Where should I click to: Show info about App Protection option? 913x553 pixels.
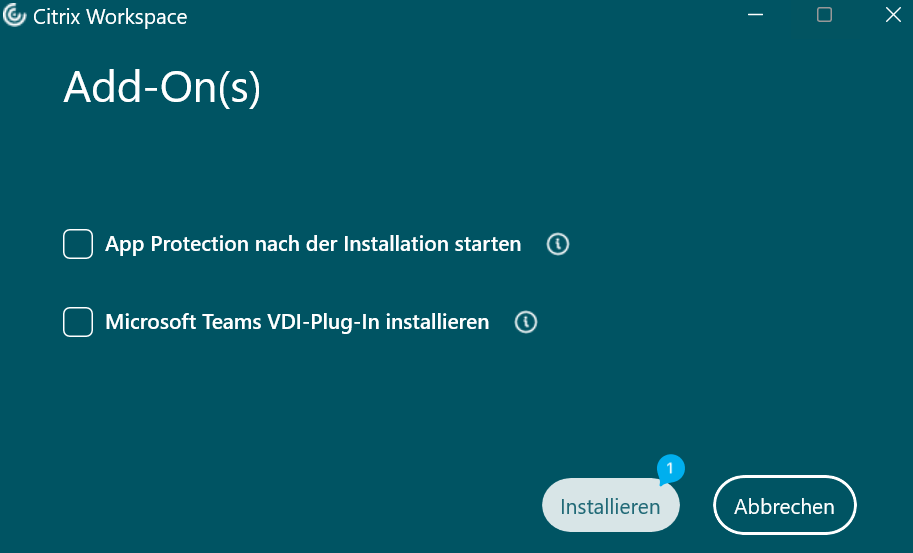[558, 244]
